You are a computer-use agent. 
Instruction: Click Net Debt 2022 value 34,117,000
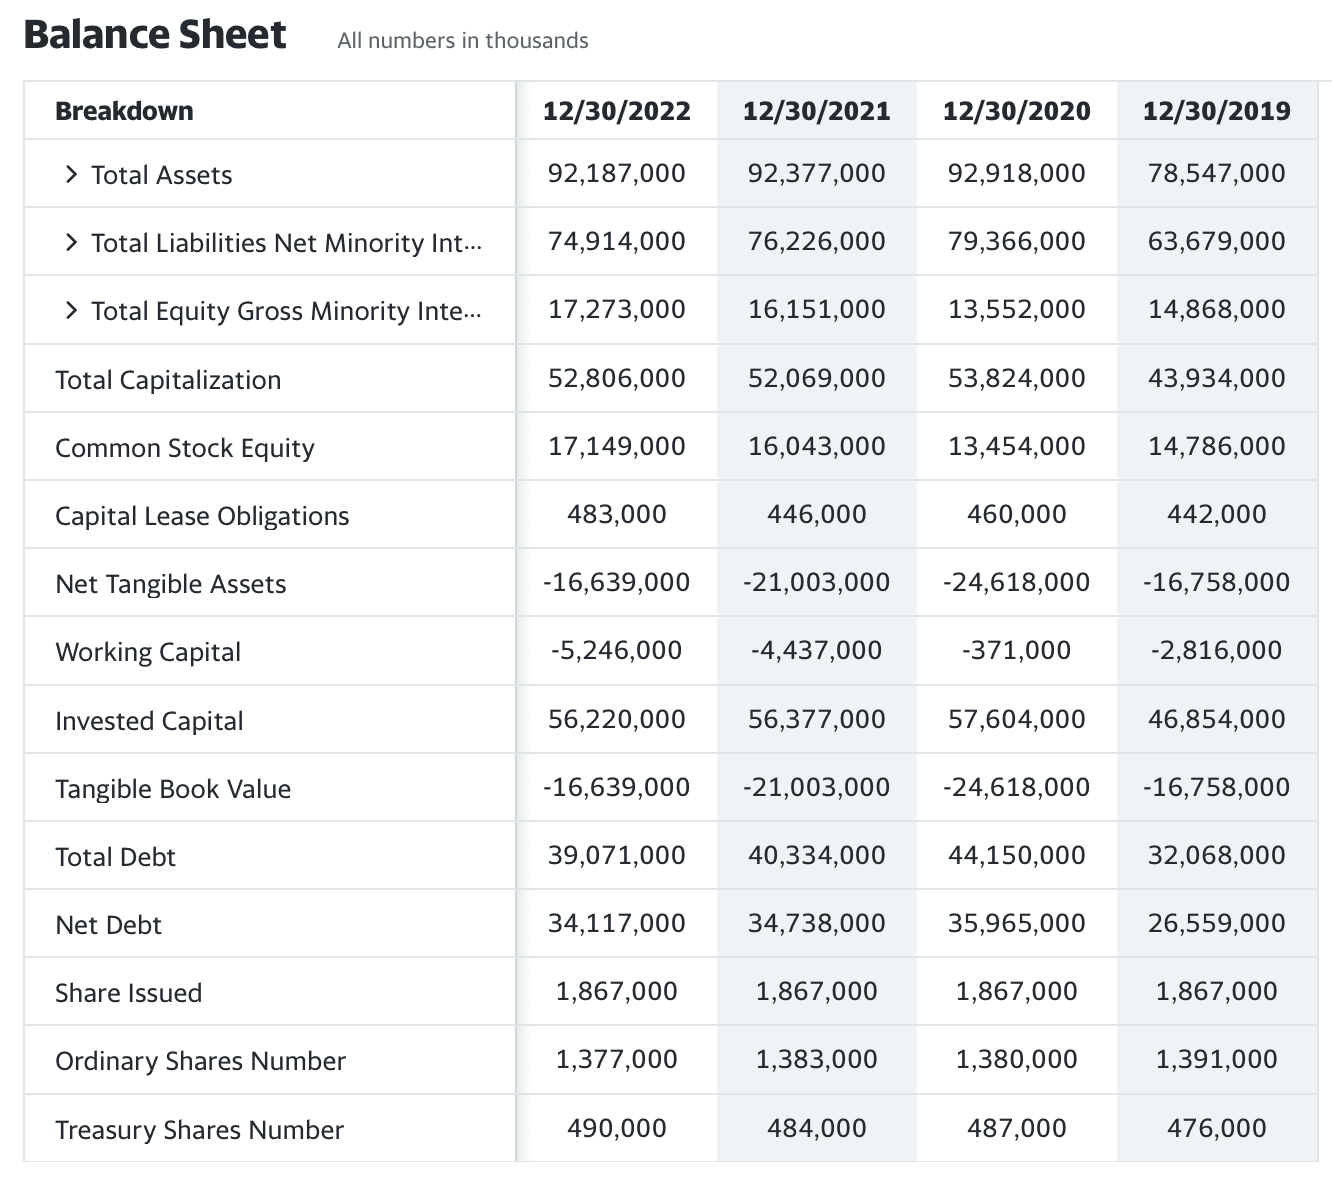617,923
